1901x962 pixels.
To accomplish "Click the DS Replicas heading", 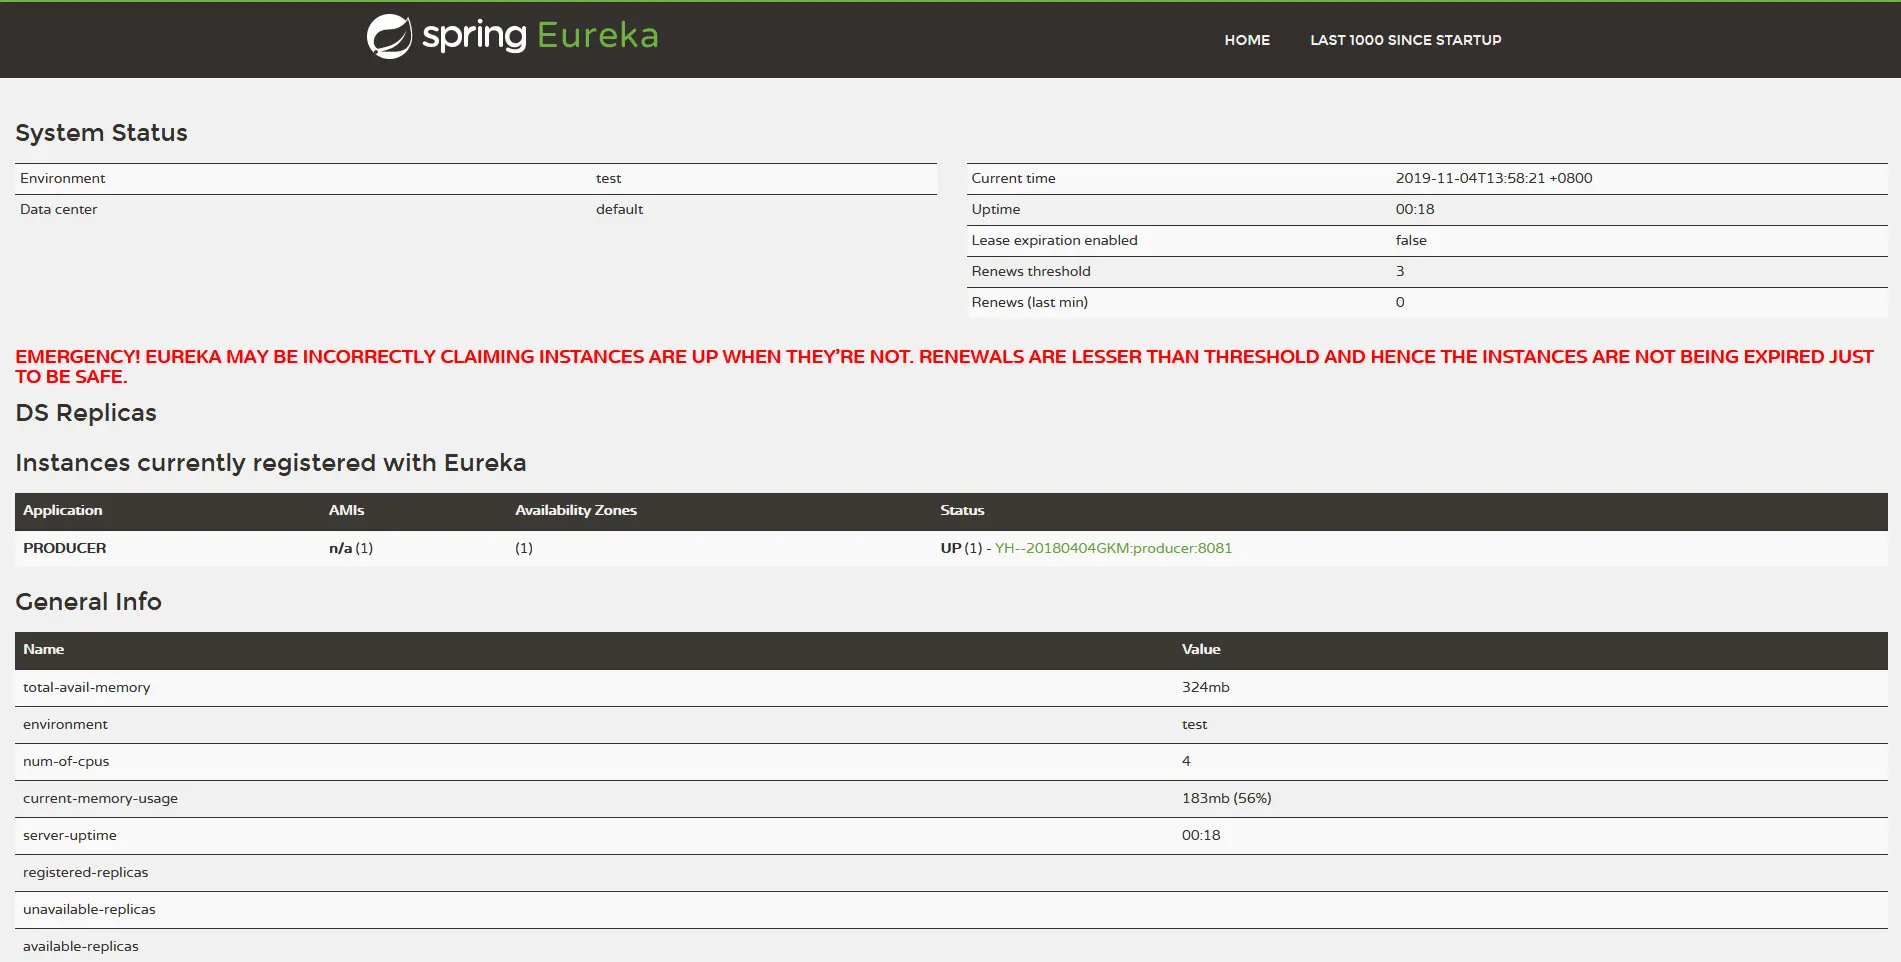I will (x=86, y=413).
